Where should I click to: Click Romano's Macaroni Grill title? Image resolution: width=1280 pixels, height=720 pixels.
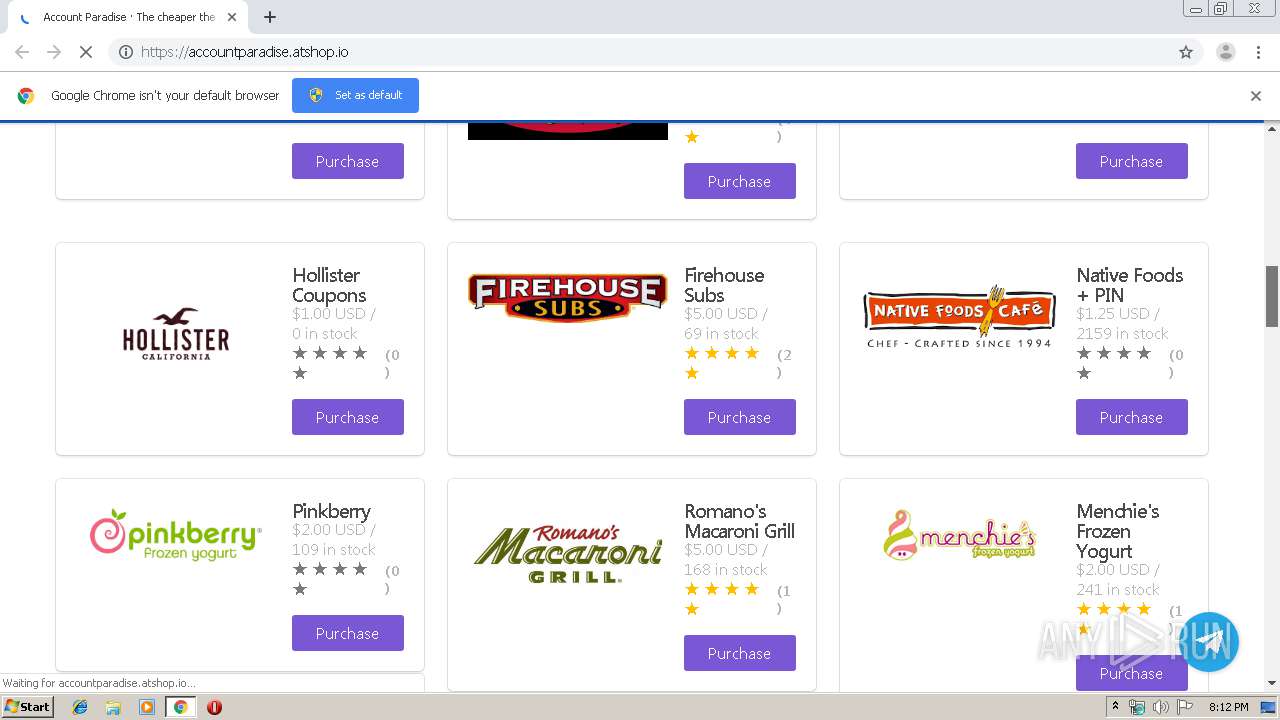point(739,521)
